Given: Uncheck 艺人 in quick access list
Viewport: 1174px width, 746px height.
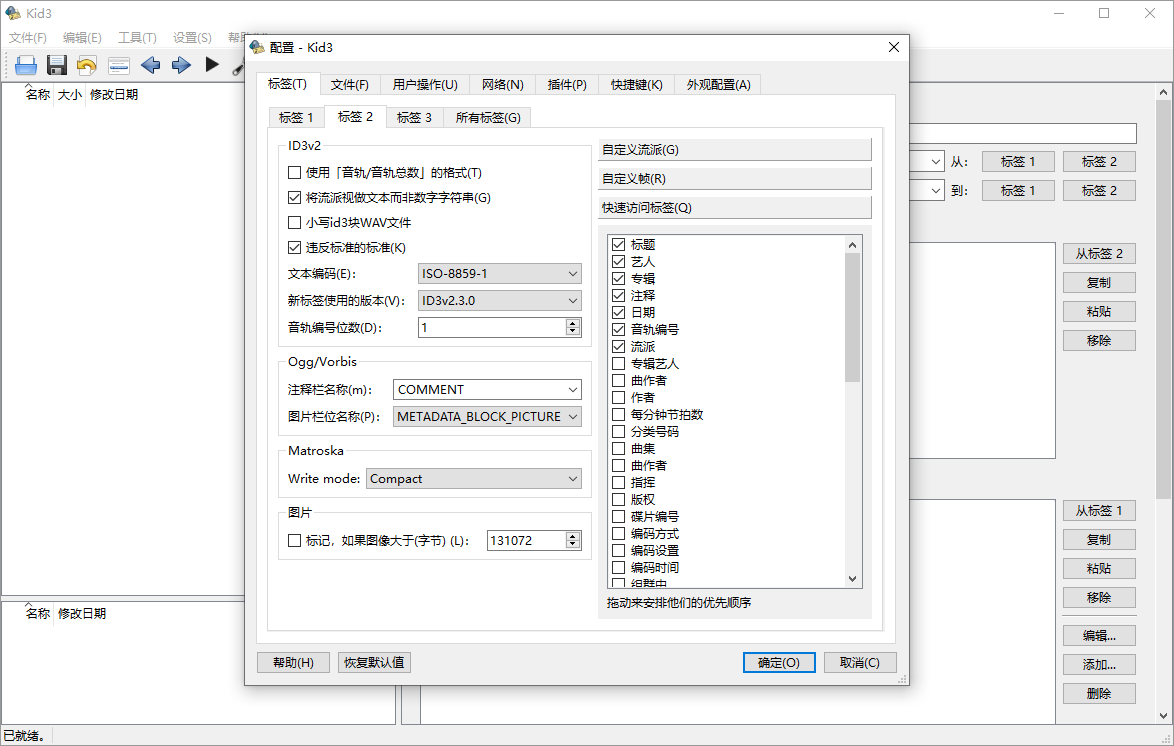Looking at the screenshot, I should pyautogui.click(x=618, y=261).
